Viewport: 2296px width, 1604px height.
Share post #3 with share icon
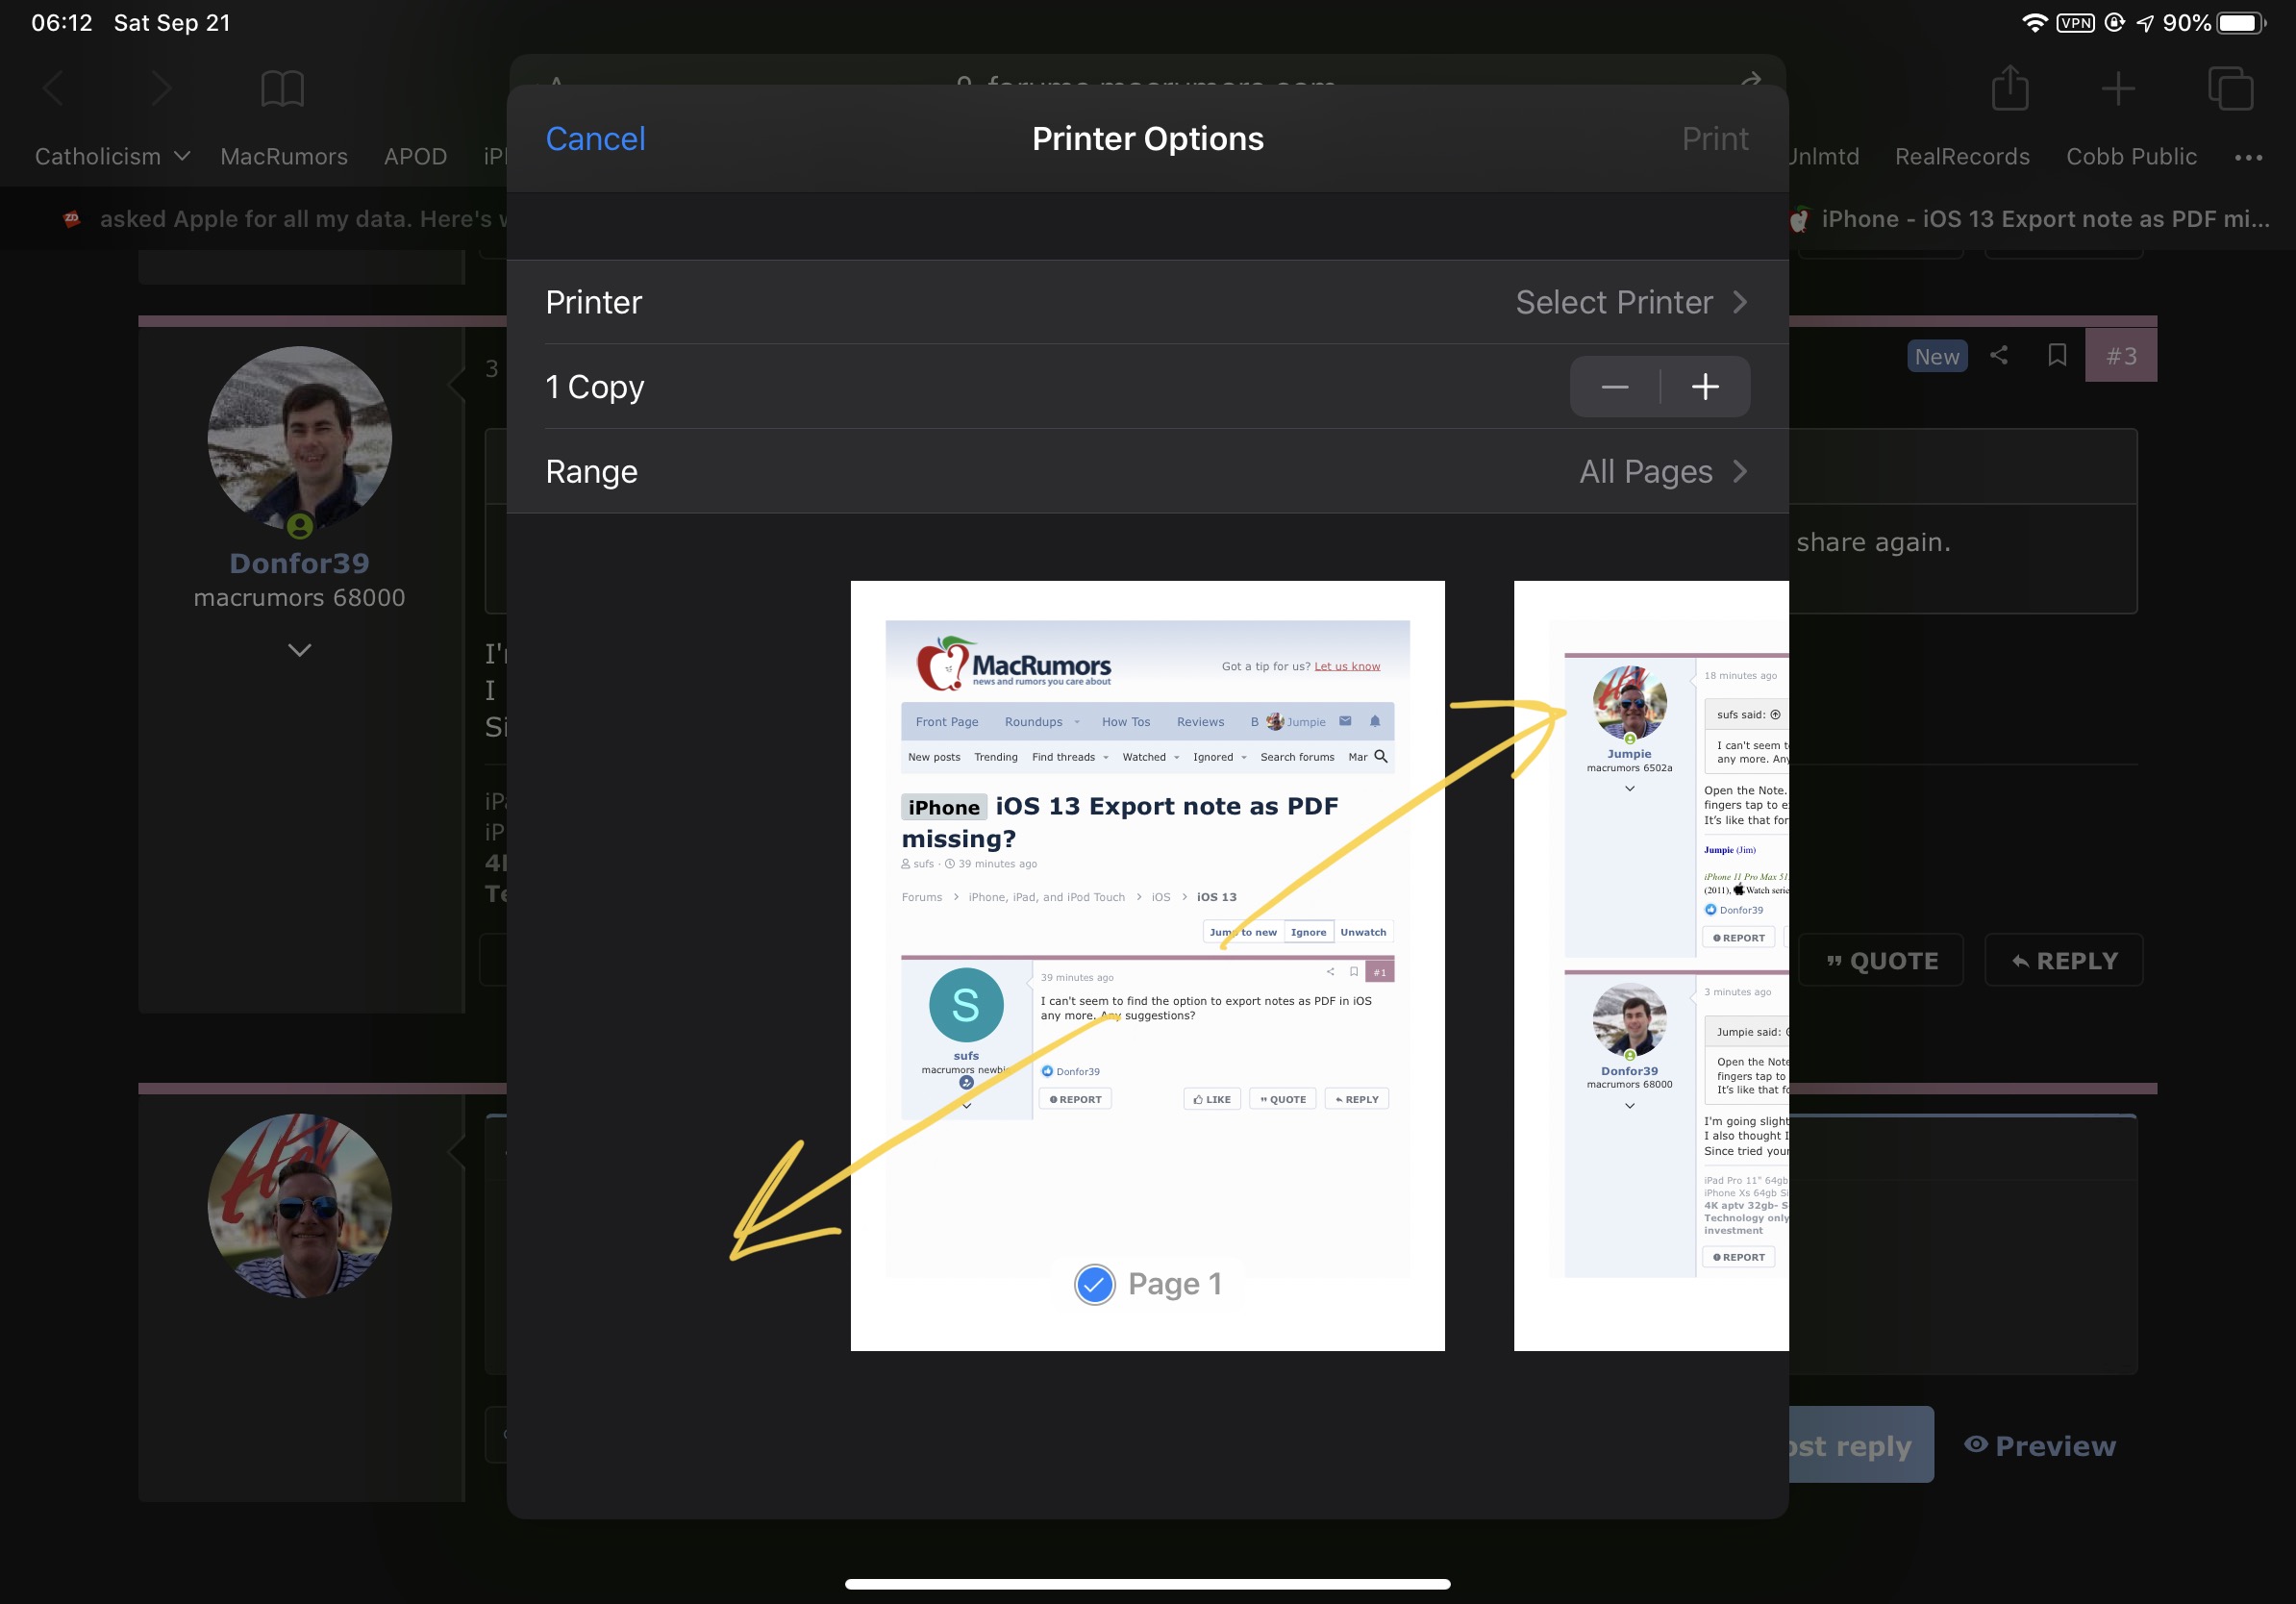point(1998,355)
